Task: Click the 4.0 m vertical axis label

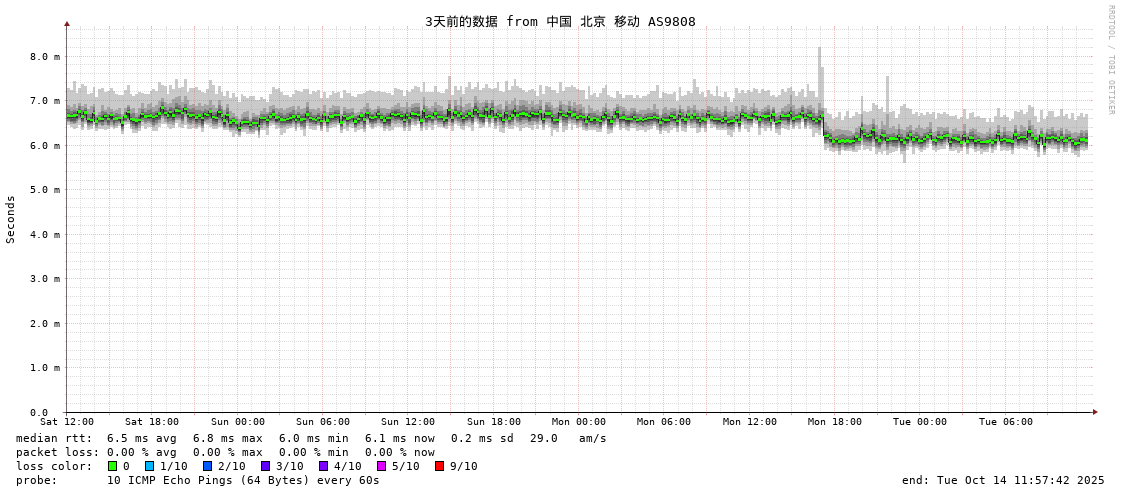Action: [x=45, y=234]
